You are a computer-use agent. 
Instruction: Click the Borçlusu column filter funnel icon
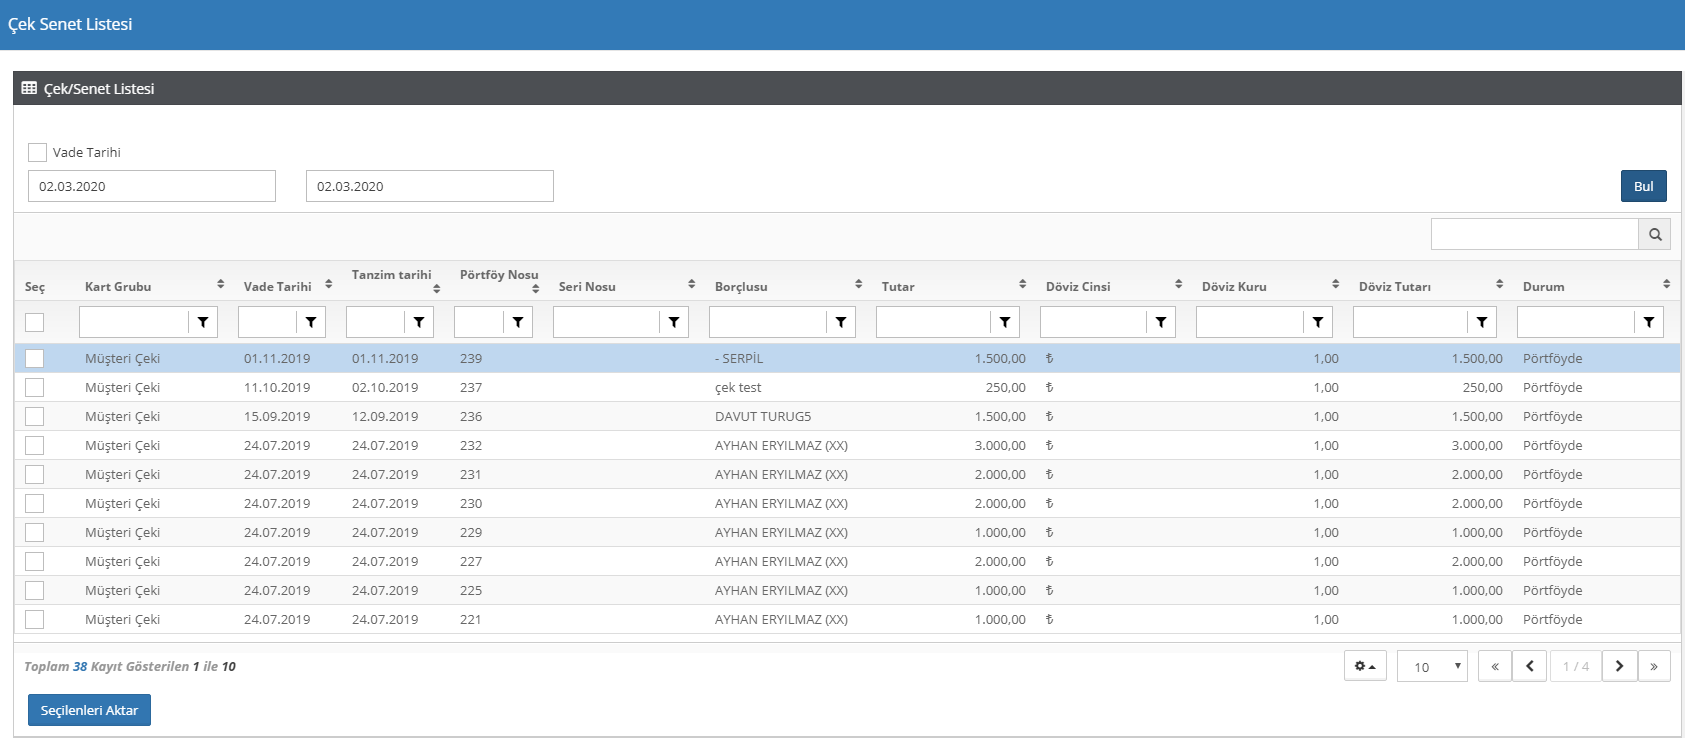pyautogui.click(x=841, y=322)
